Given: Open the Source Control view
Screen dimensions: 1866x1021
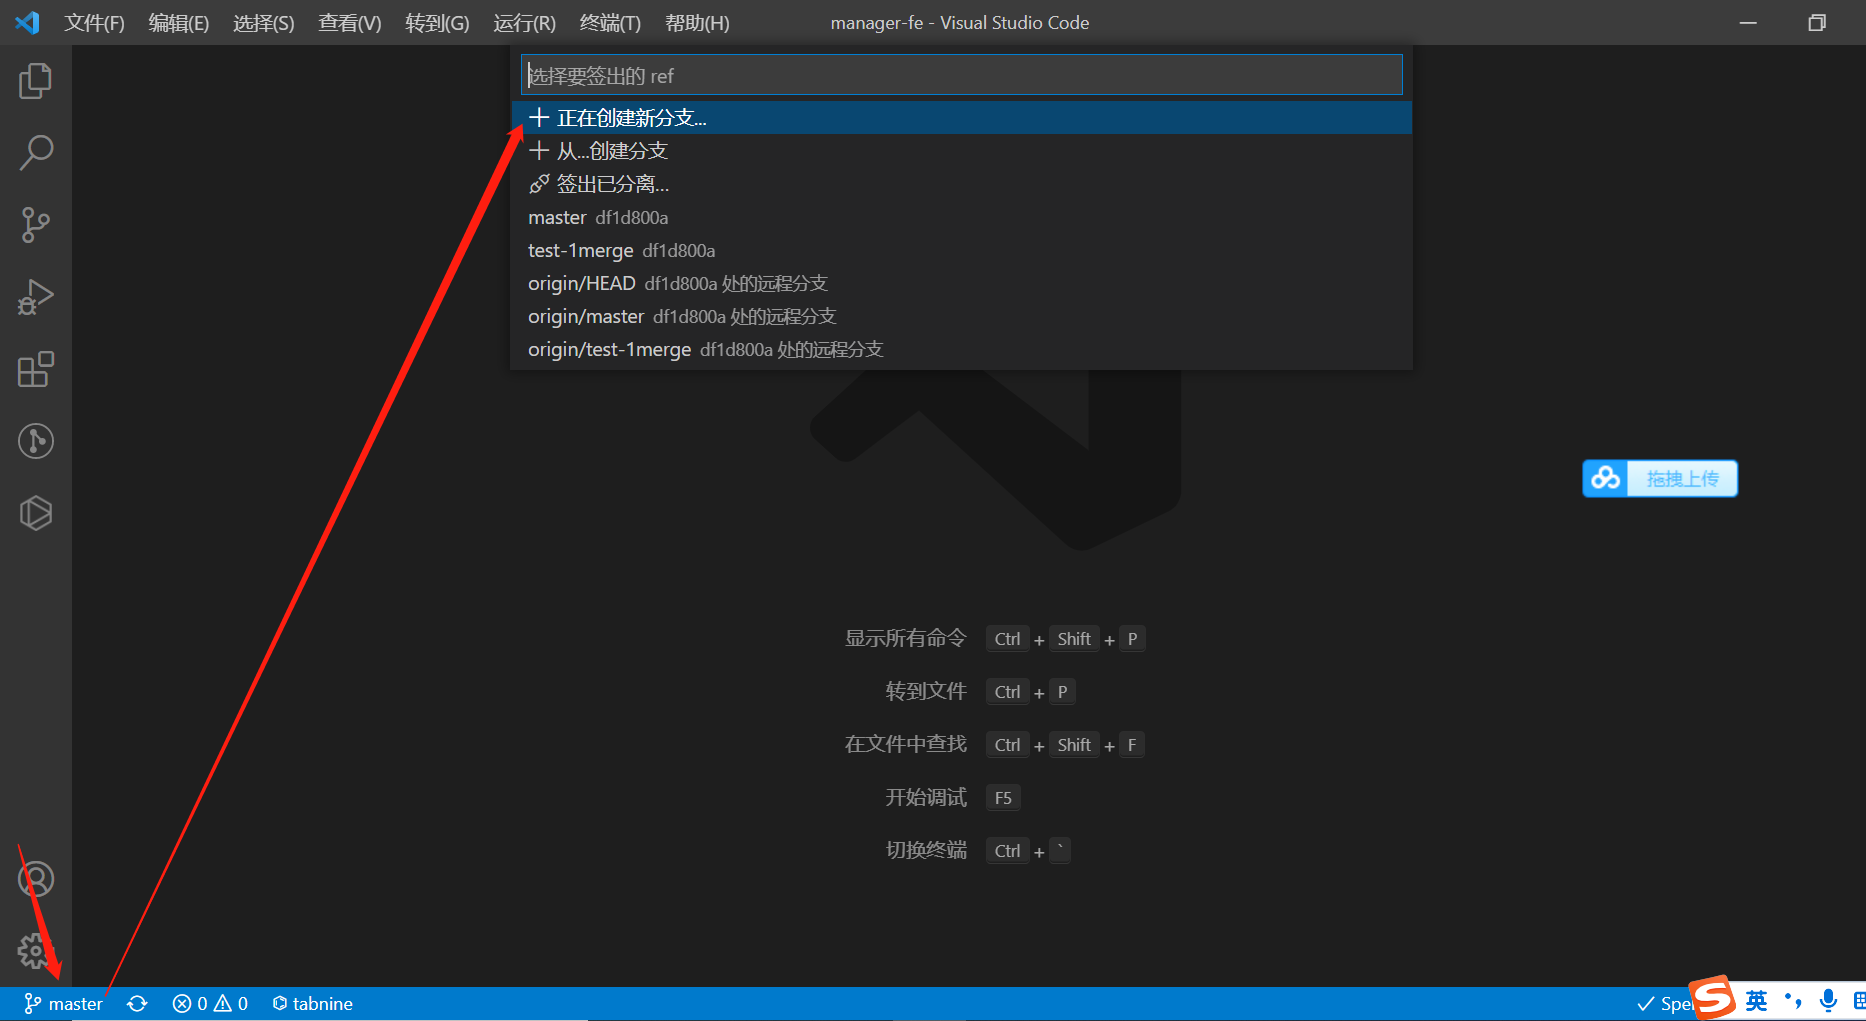Looking at the screenshot, I should point(36,225).
